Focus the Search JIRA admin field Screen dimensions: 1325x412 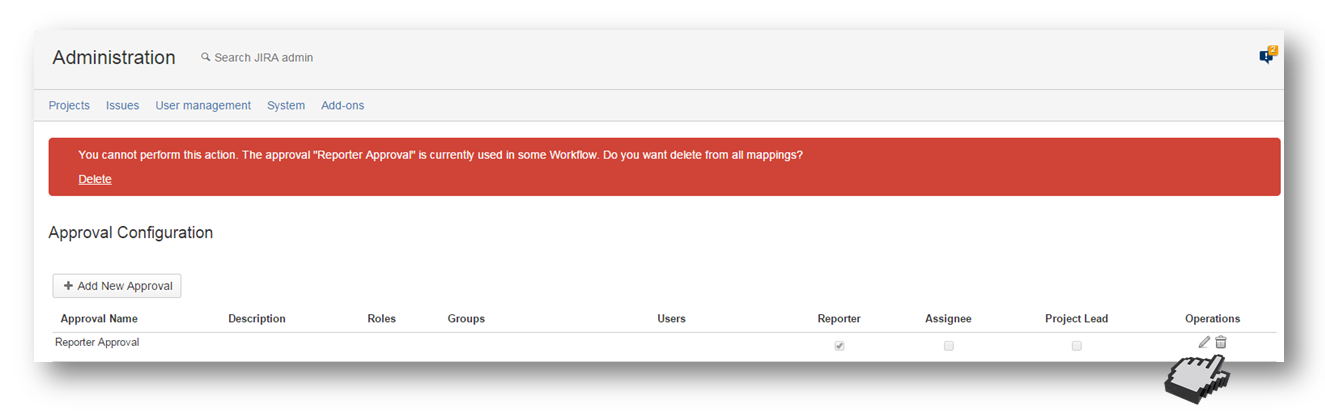[x=263, y=58]
